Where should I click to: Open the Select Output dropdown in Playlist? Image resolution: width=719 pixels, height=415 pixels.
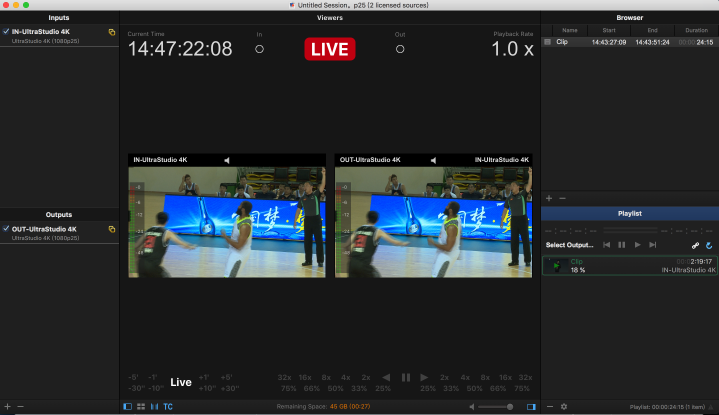coord(569,245)
